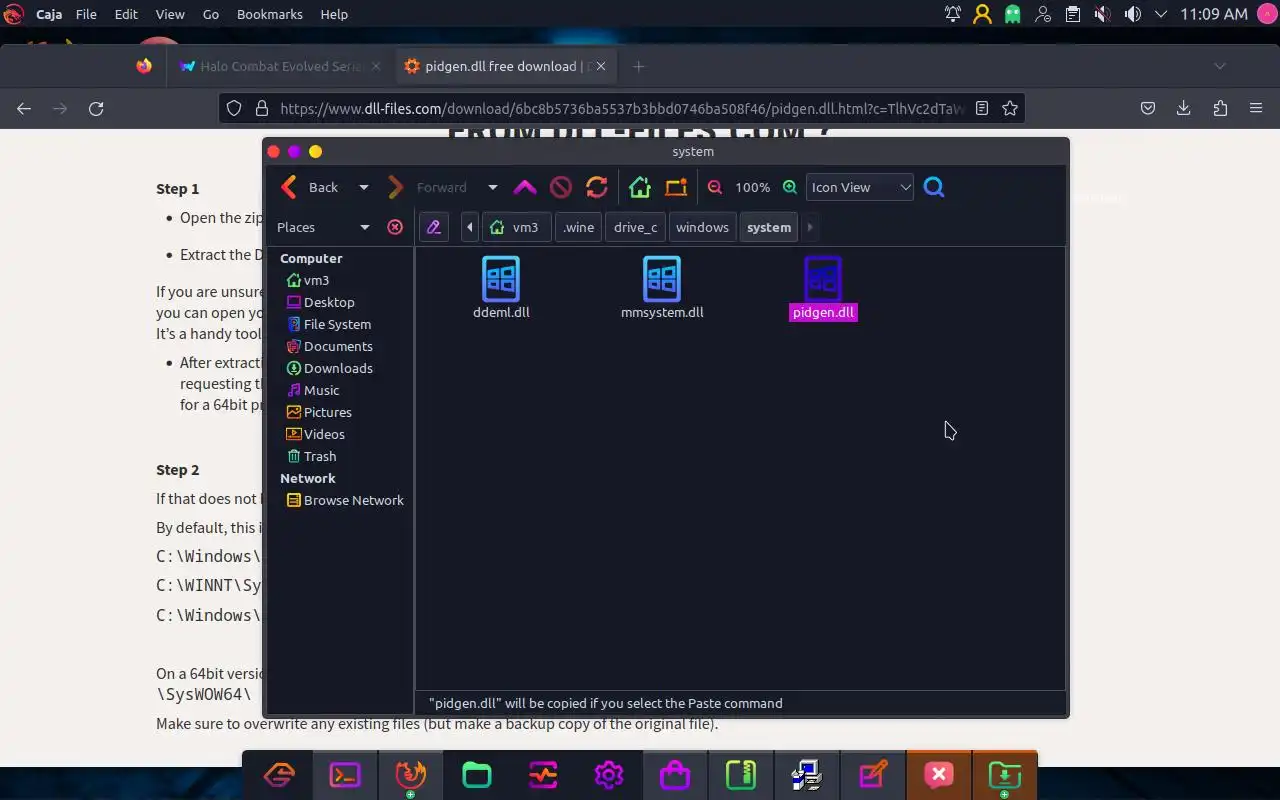Image resolution: width=1280 pixels, height=800 pixels.
Task: Close the Places sidebar pane
Action: click(x=395, y=227)
